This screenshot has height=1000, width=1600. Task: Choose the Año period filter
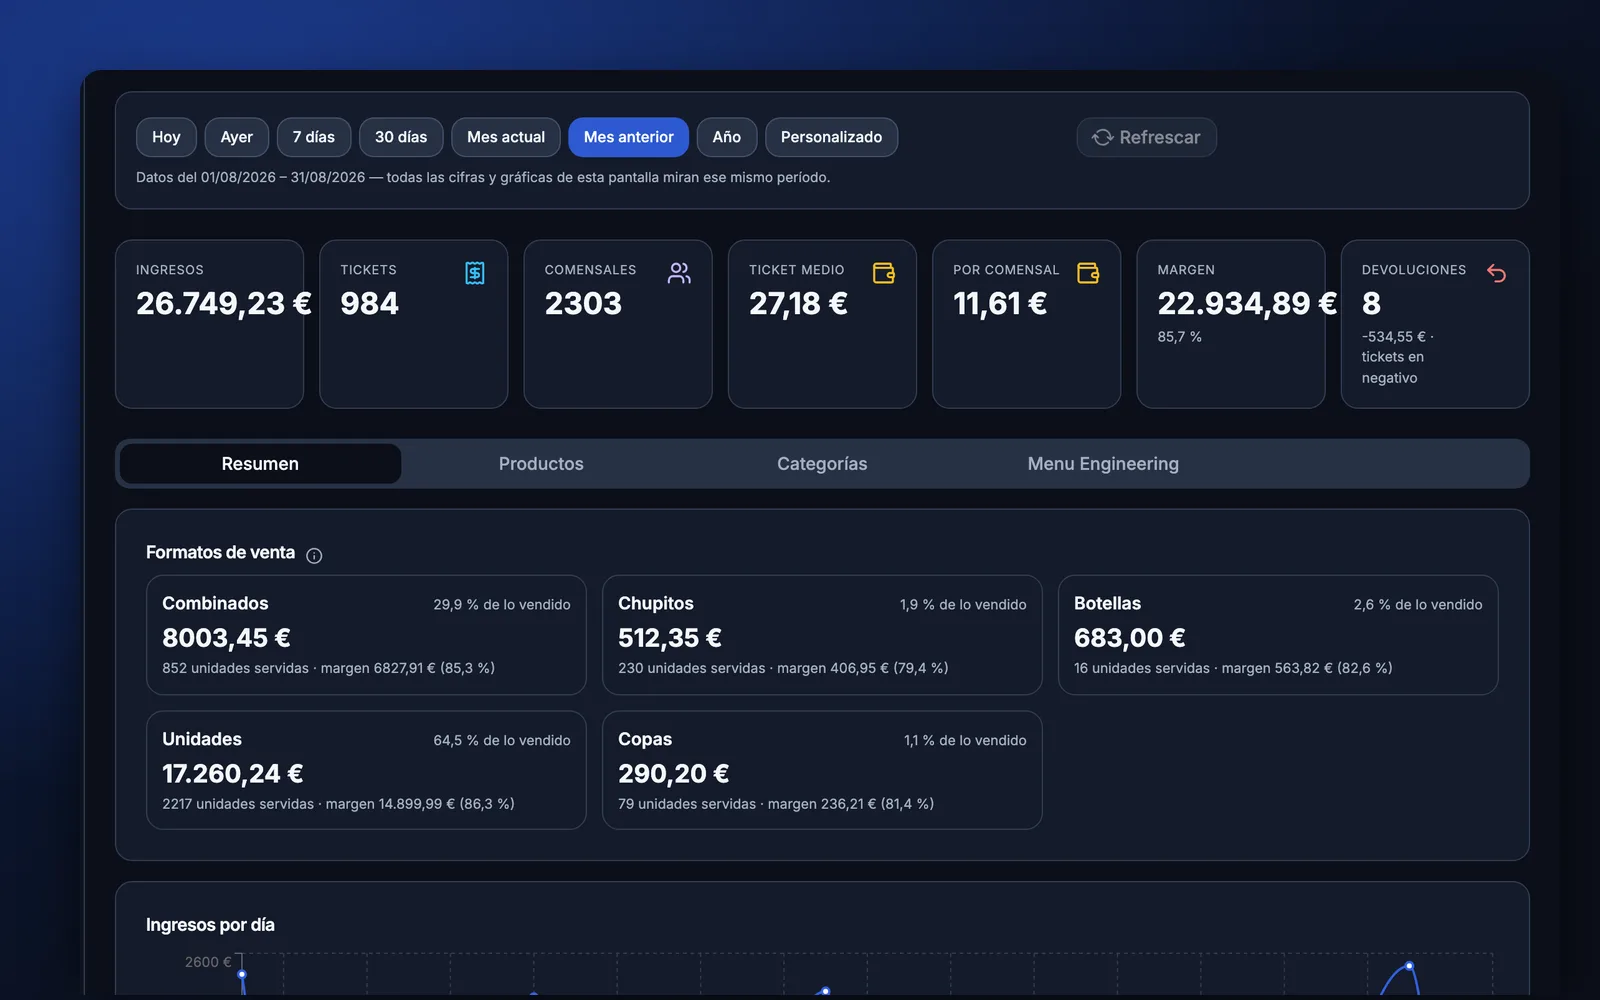[x=727, y=137]
